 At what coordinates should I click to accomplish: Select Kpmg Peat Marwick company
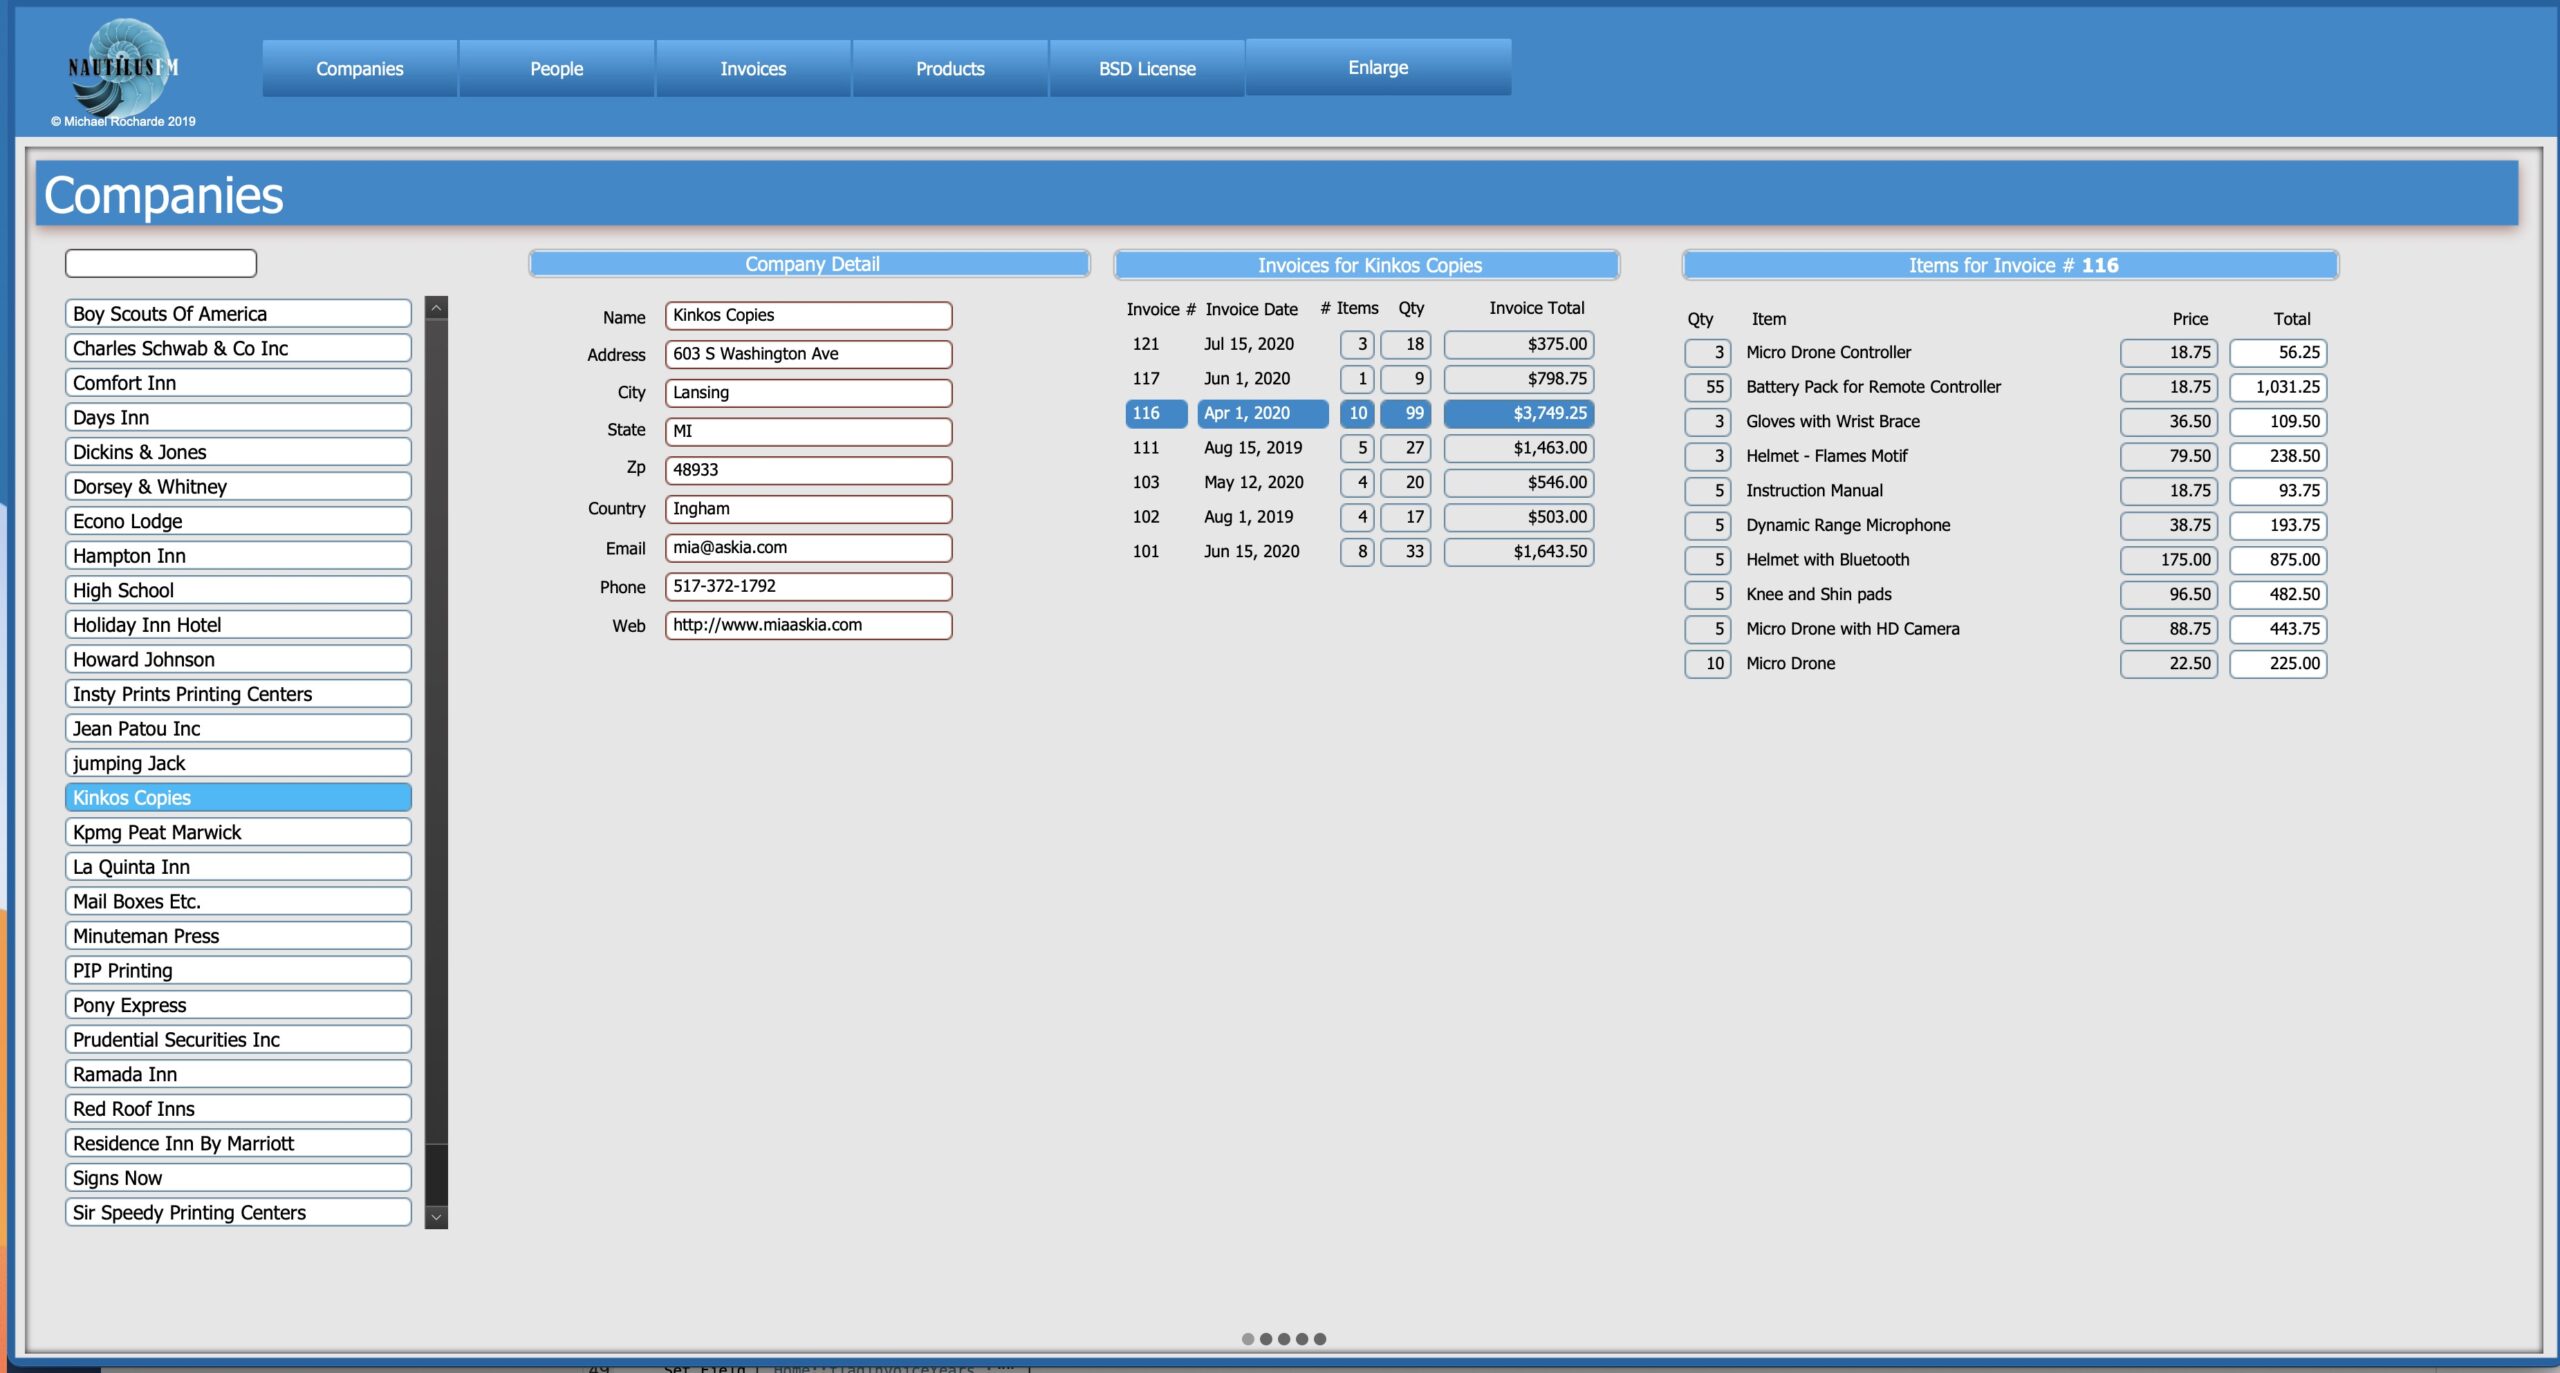238,832
